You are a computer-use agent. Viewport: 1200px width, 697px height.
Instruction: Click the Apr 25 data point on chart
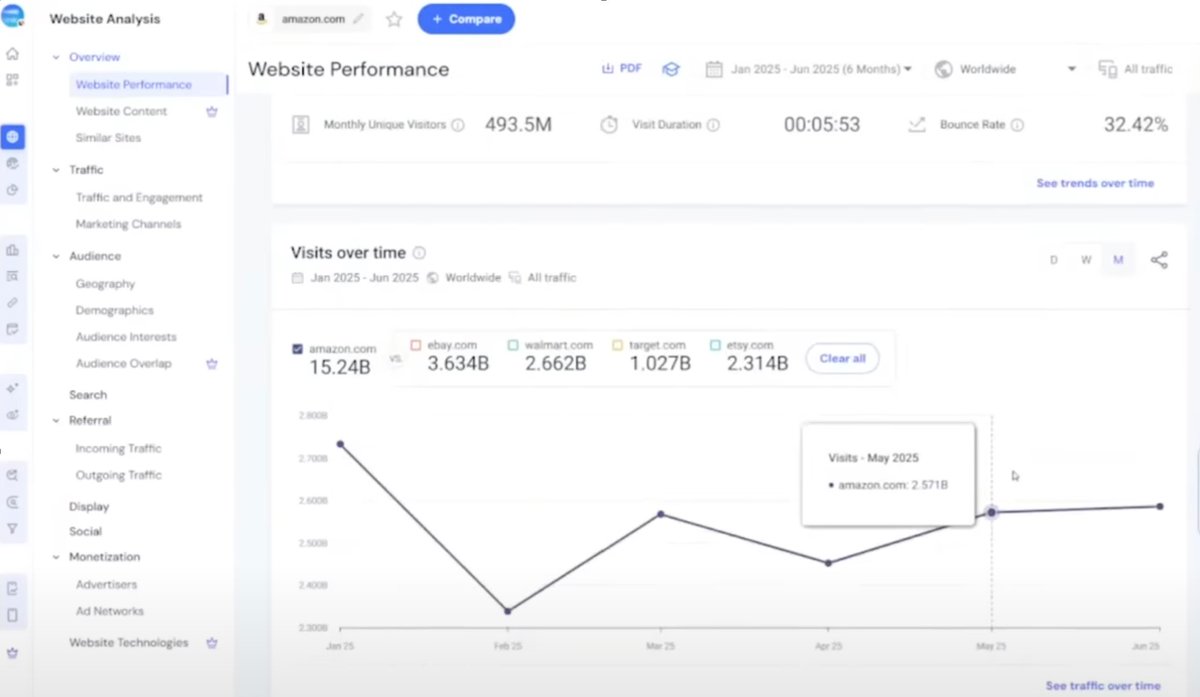coord(829,563)
